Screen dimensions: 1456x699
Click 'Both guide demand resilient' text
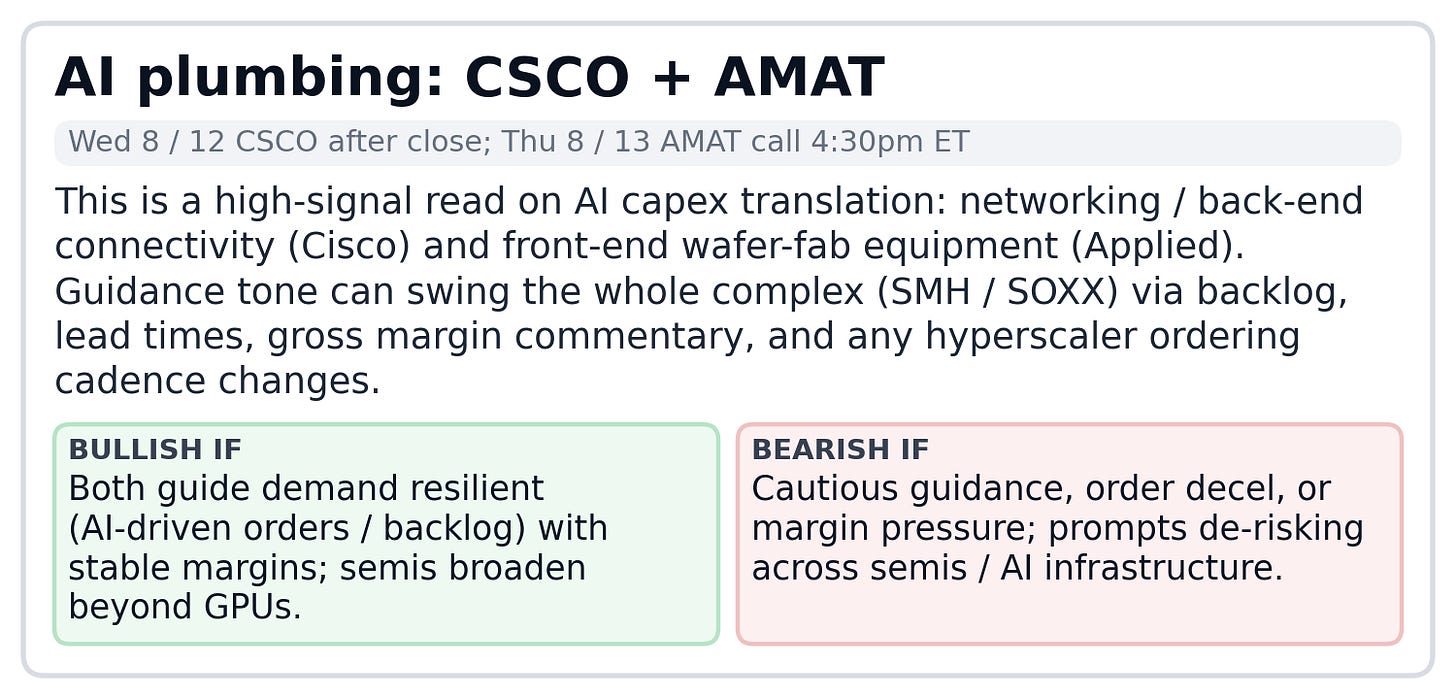click(x=306, y=489)
